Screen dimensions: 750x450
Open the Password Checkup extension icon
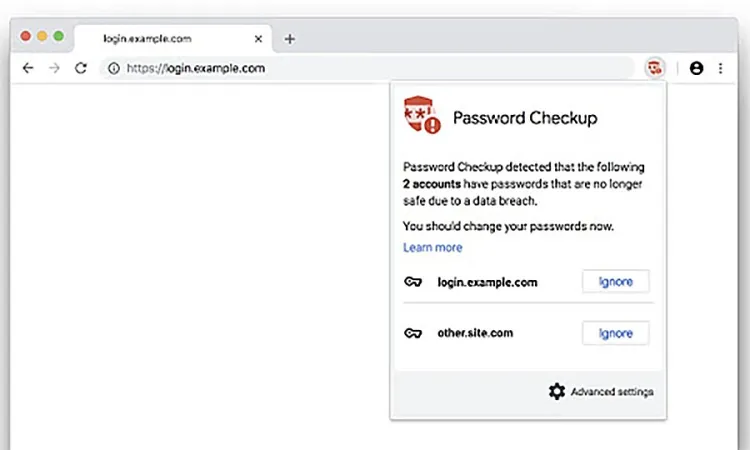tap(655, 68)
